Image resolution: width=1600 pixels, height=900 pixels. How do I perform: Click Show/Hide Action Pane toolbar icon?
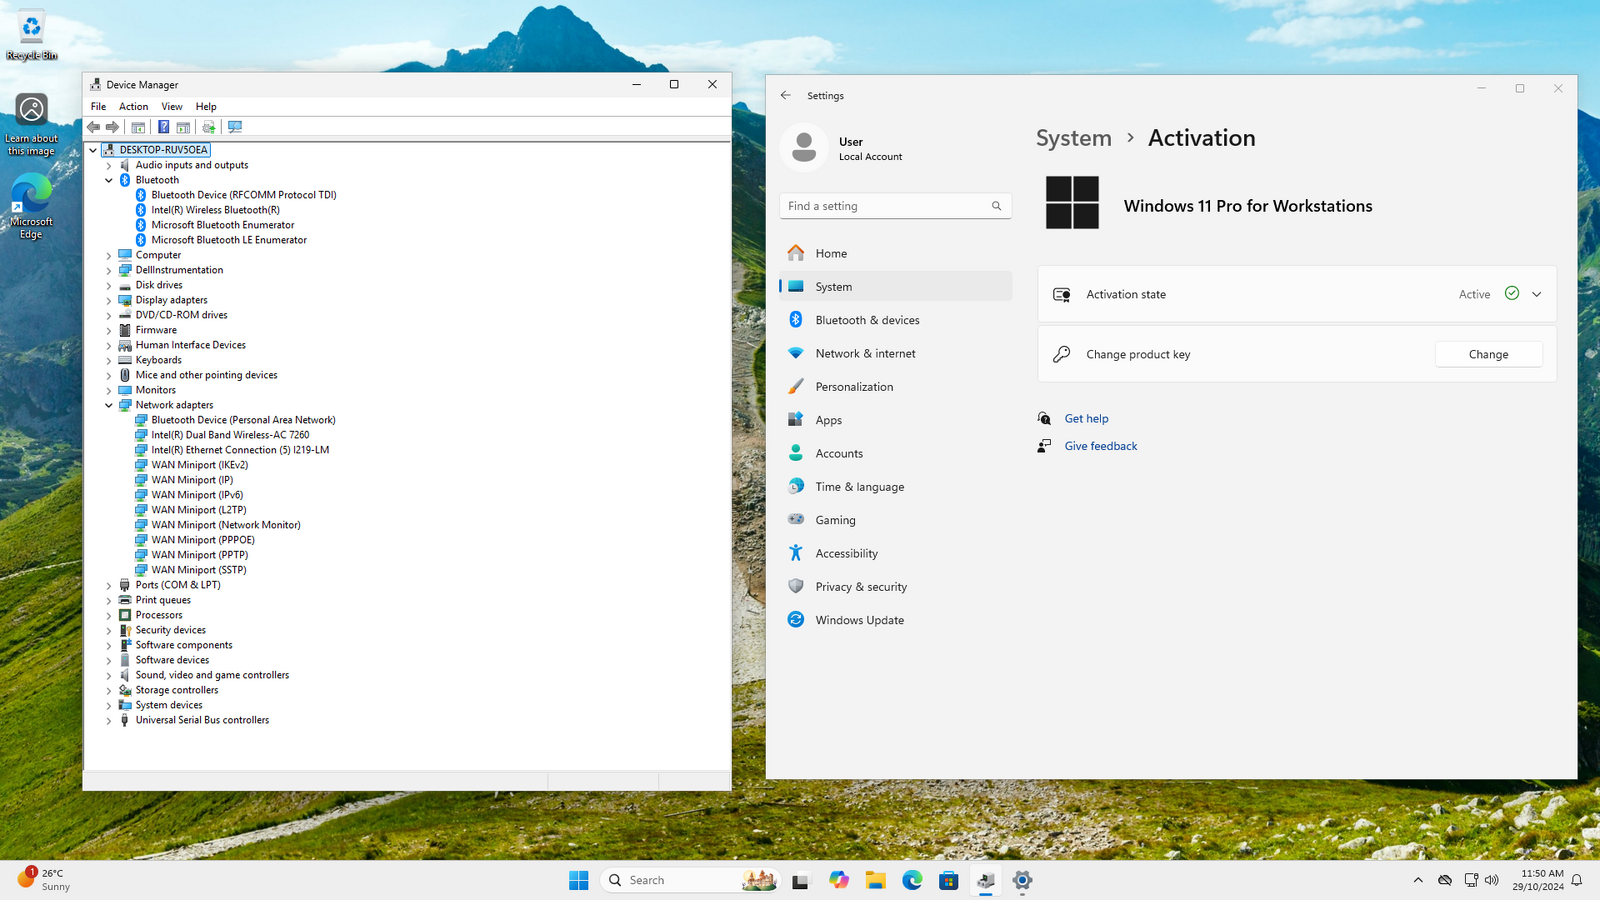[x=183, y=127]
